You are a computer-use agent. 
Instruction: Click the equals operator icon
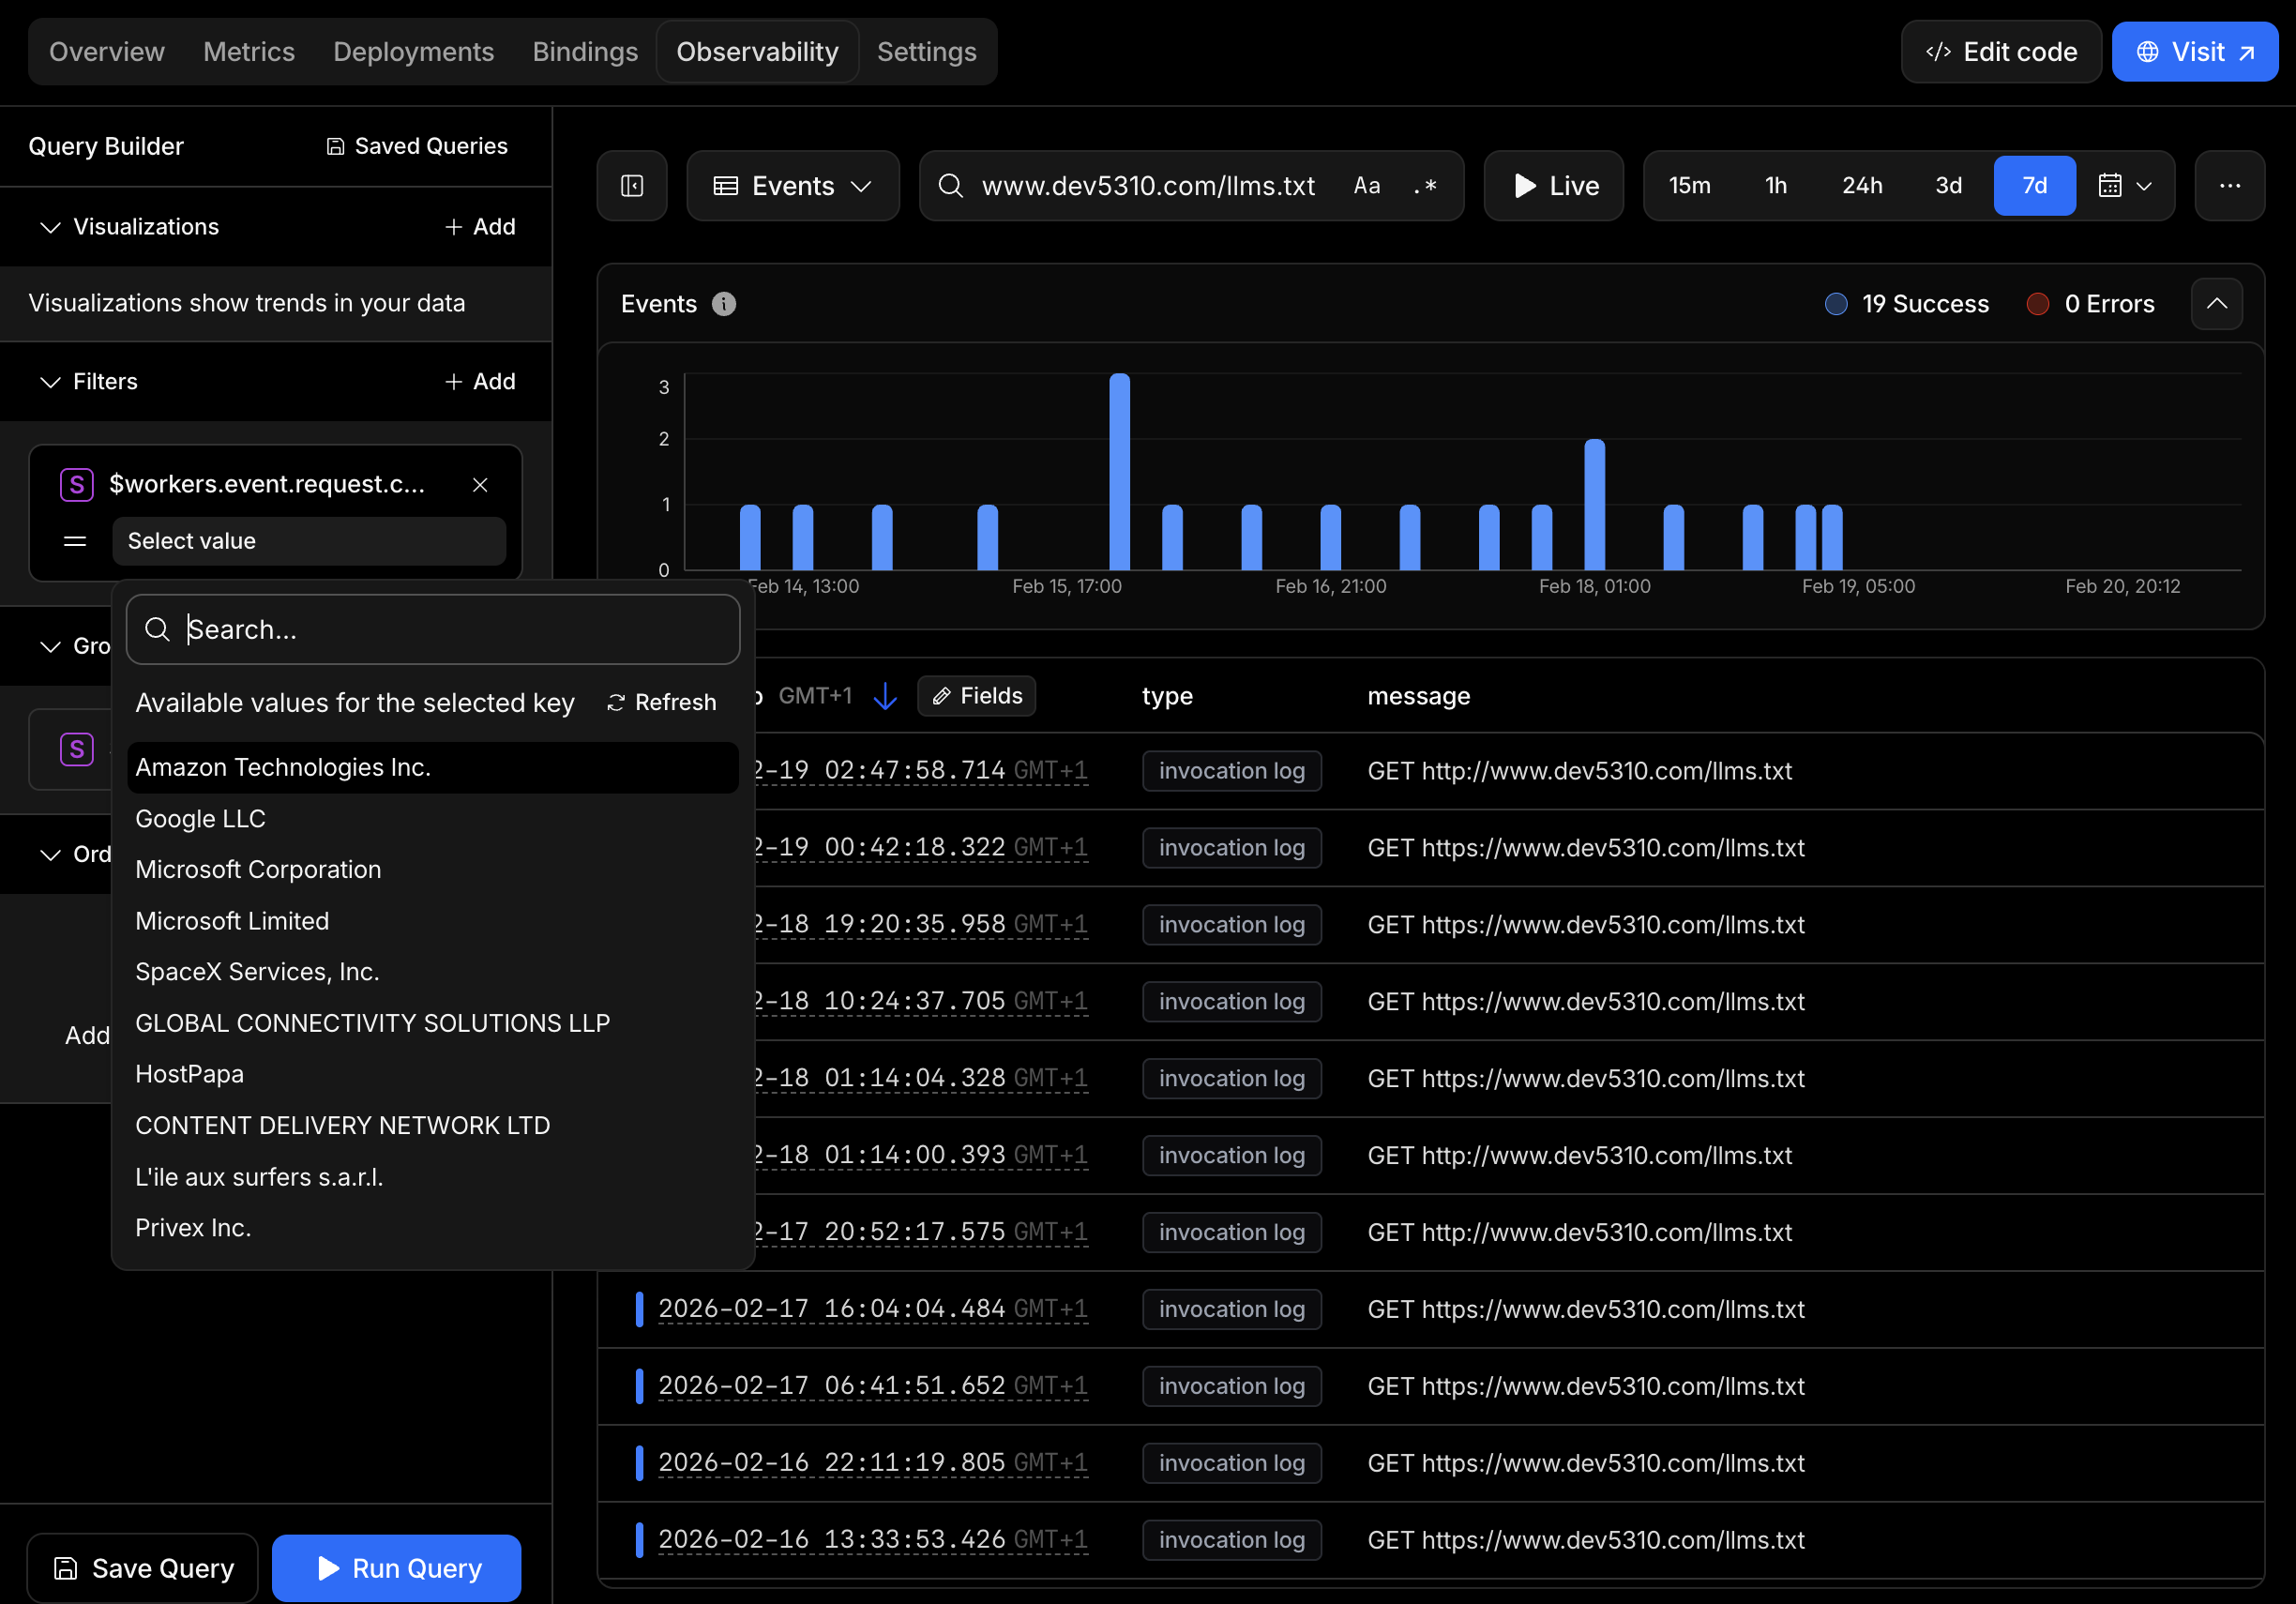[x=75, y=541]
